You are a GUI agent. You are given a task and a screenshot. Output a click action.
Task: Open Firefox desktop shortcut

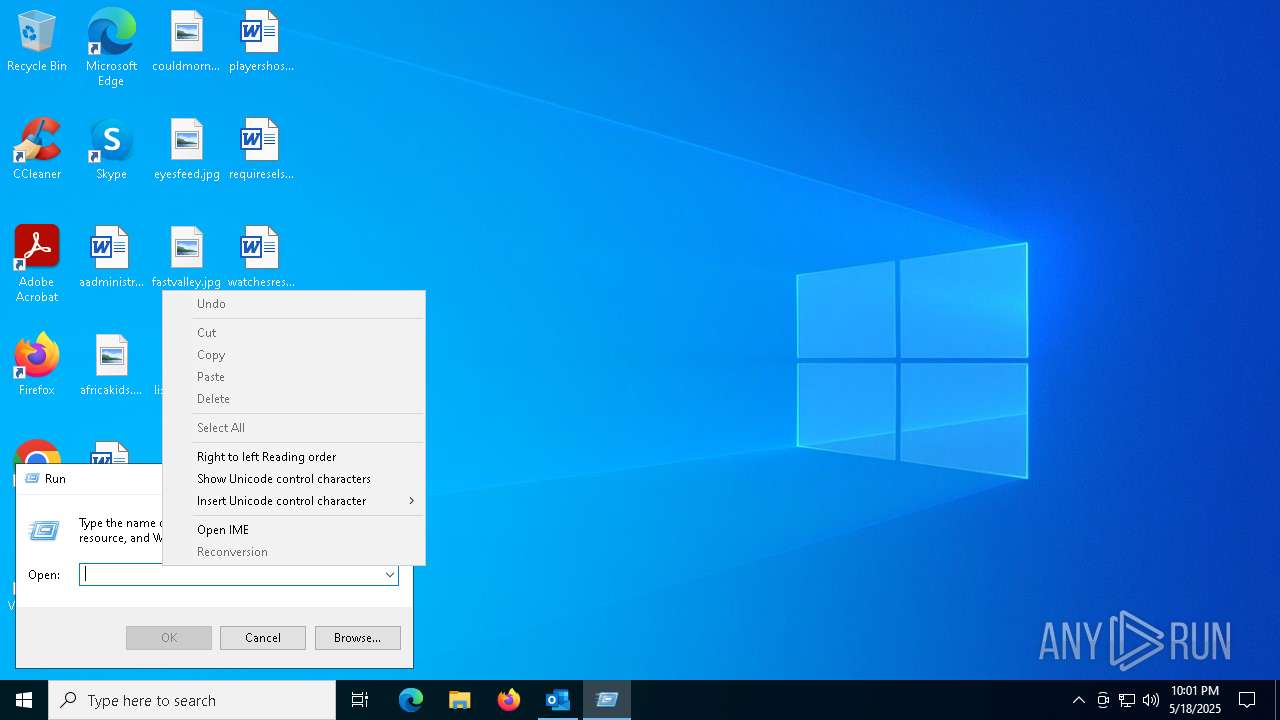(x=37, y=366)
